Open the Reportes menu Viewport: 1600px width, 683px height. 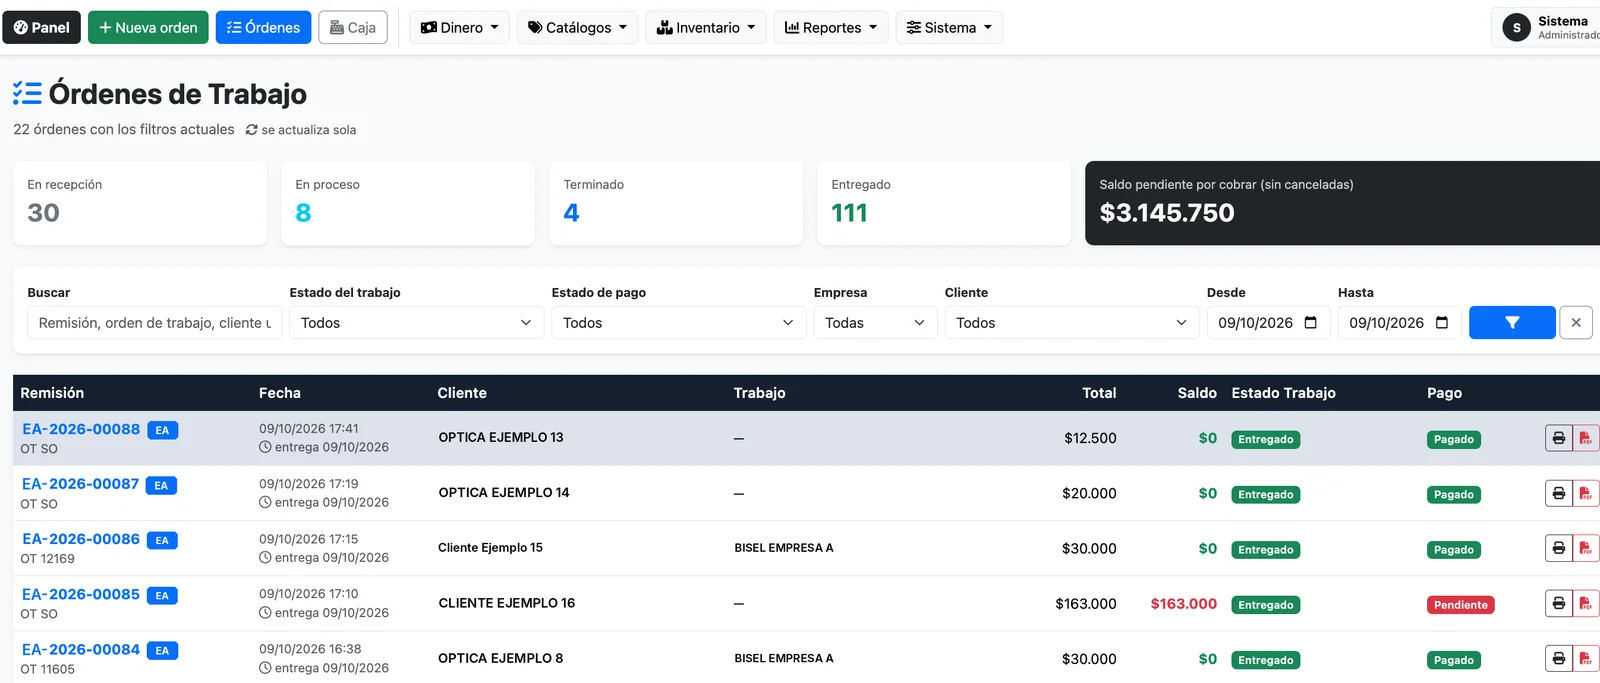(831, 27)
